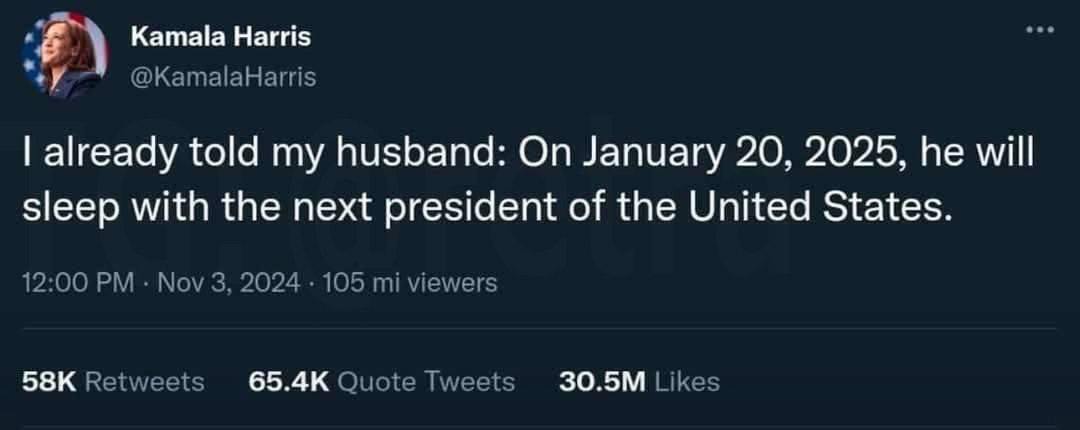Click the 12:00 PM timestamp
Screen dimensions: 1080x430
click(x=77, y=283)
